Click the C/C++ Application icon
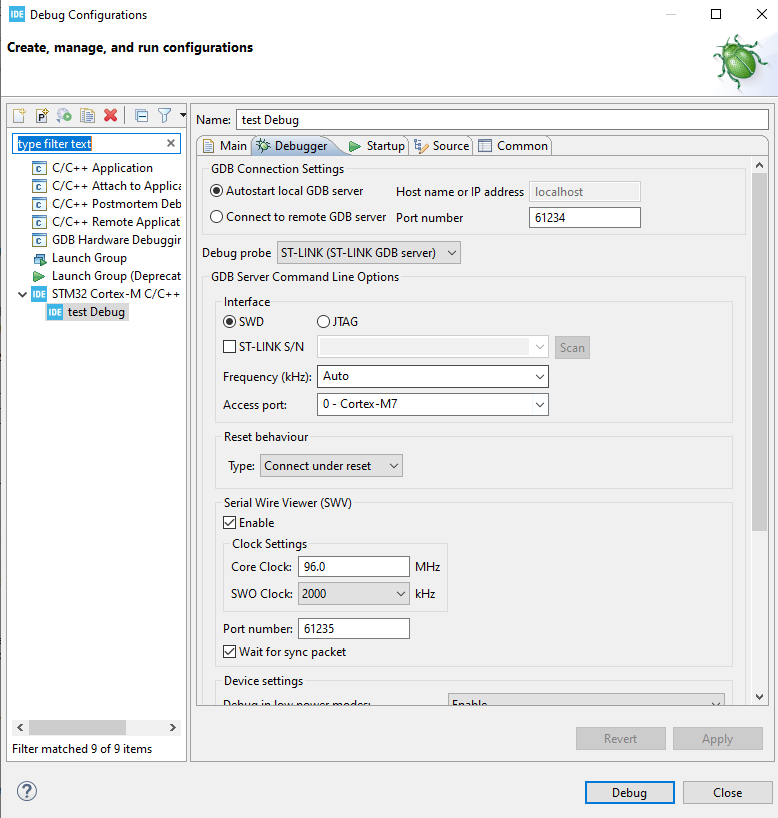This screenshot has height=818, width=778. [x=39, y=168]
